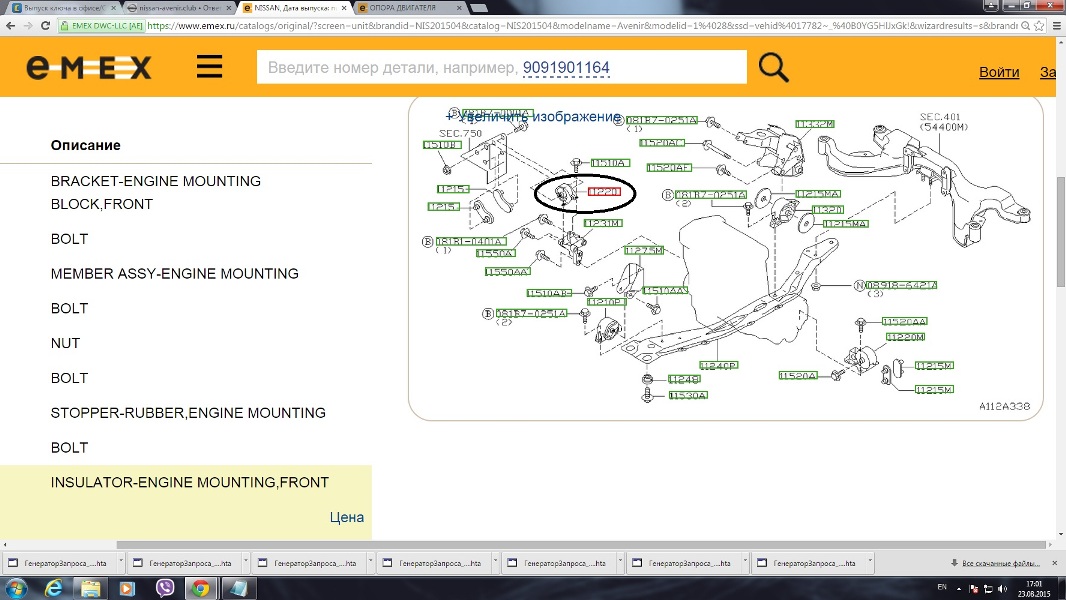Image resolution: width=1066 pixels, height=600 pixels.
Task: Click part label 11240P on the diagram
Action: coord(718,365)
